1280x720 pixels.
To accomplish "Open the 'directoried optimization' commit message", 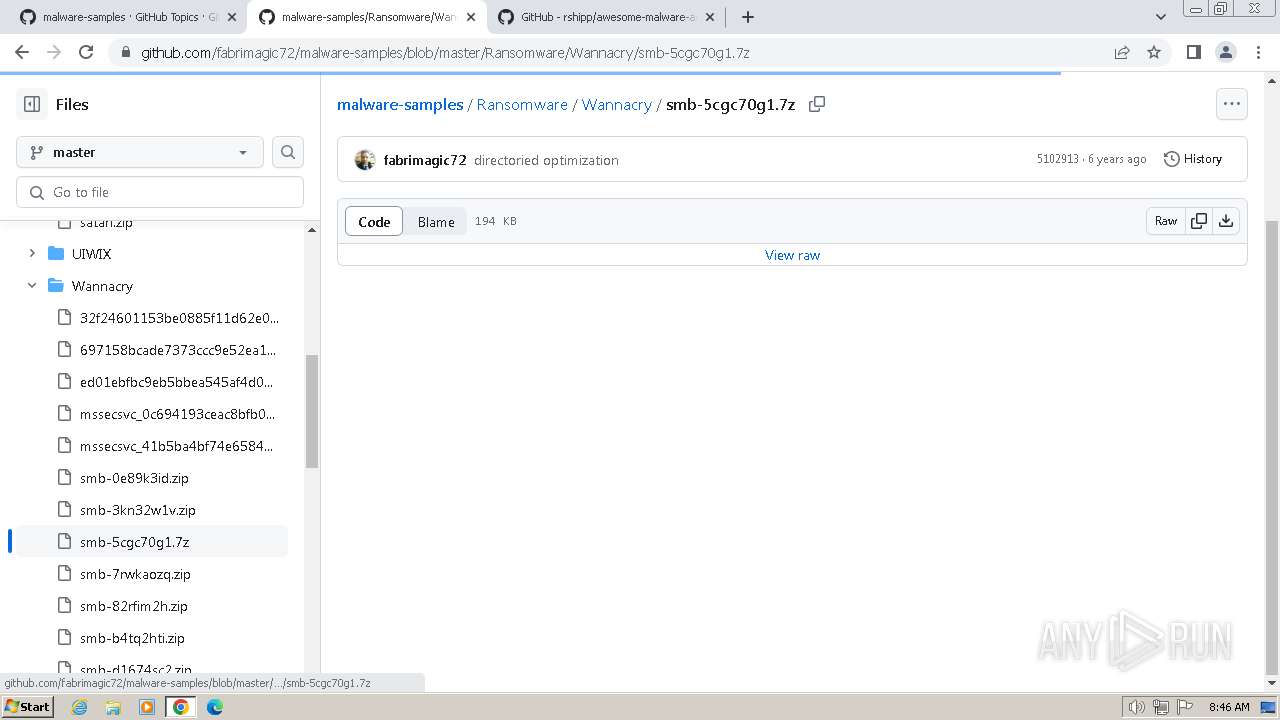I will click(546, 160).
